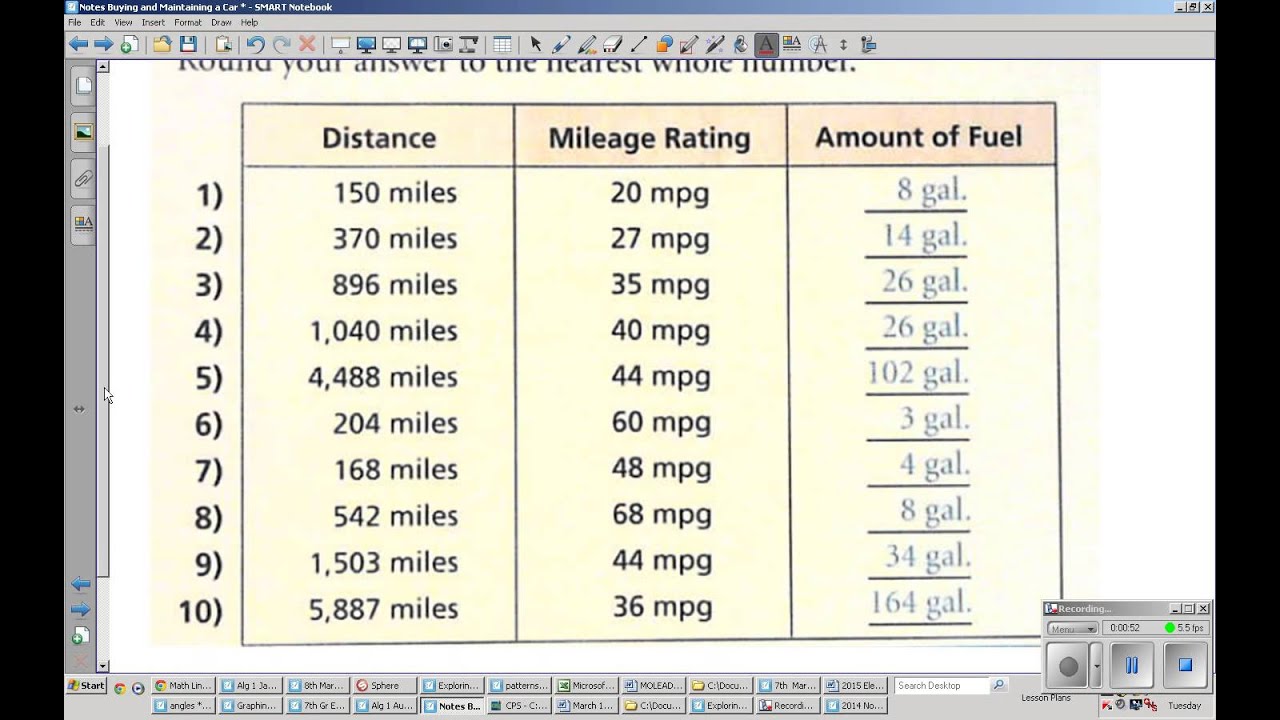Click the desktop search magnifier button

coord(999,686)
